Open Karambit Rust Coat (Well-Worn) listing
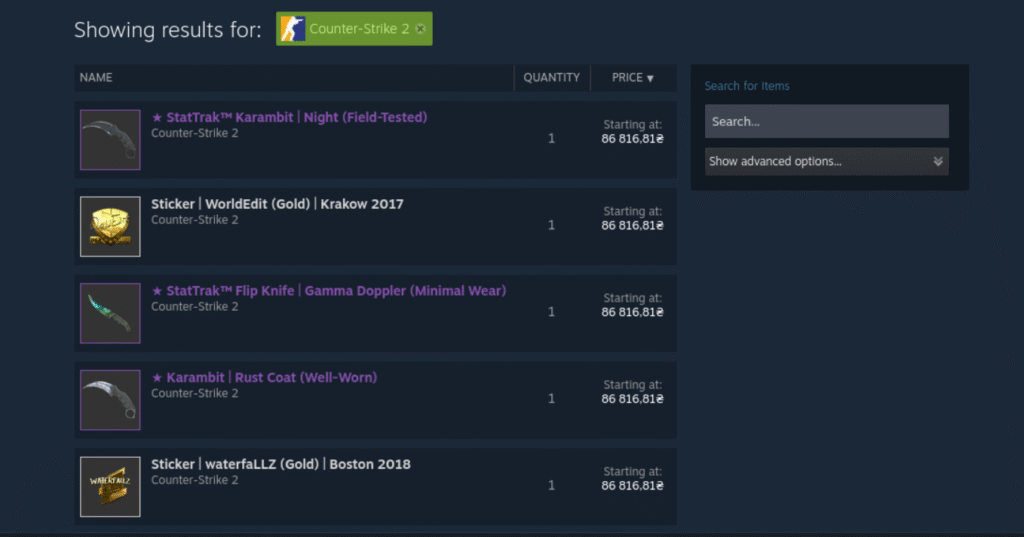Screen dimensions: 1024x537 point(264,378)
